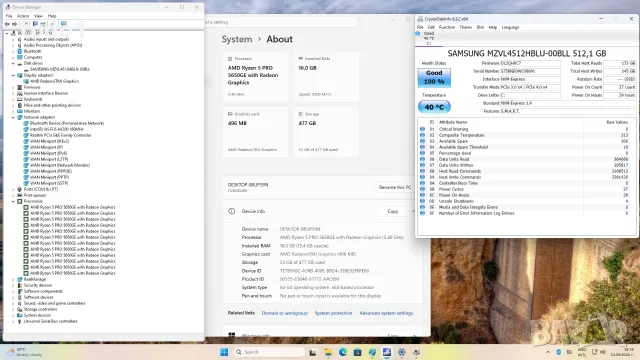Click the status circle for Power Cycles attribute
The width and height of the screenshot is (640, 360).
click(422, 189)
